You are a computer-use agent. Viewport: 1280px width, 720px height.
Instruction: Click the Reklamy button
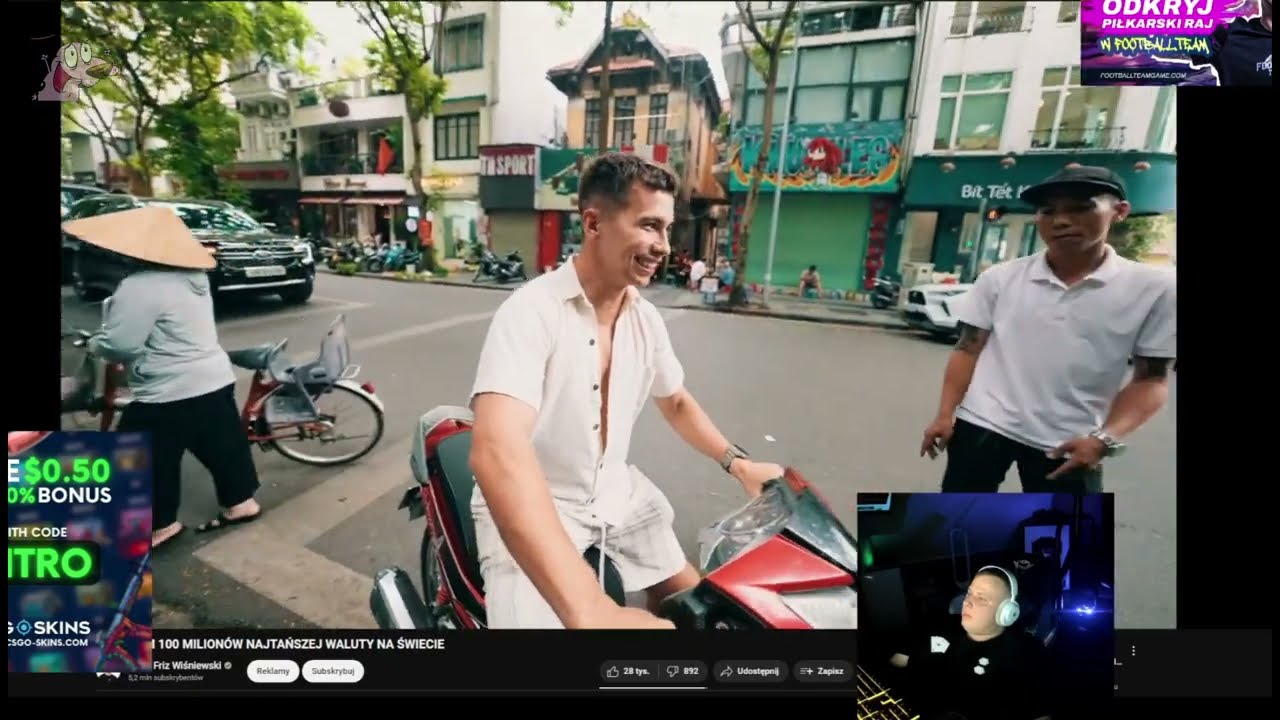[x=273, y=671]
